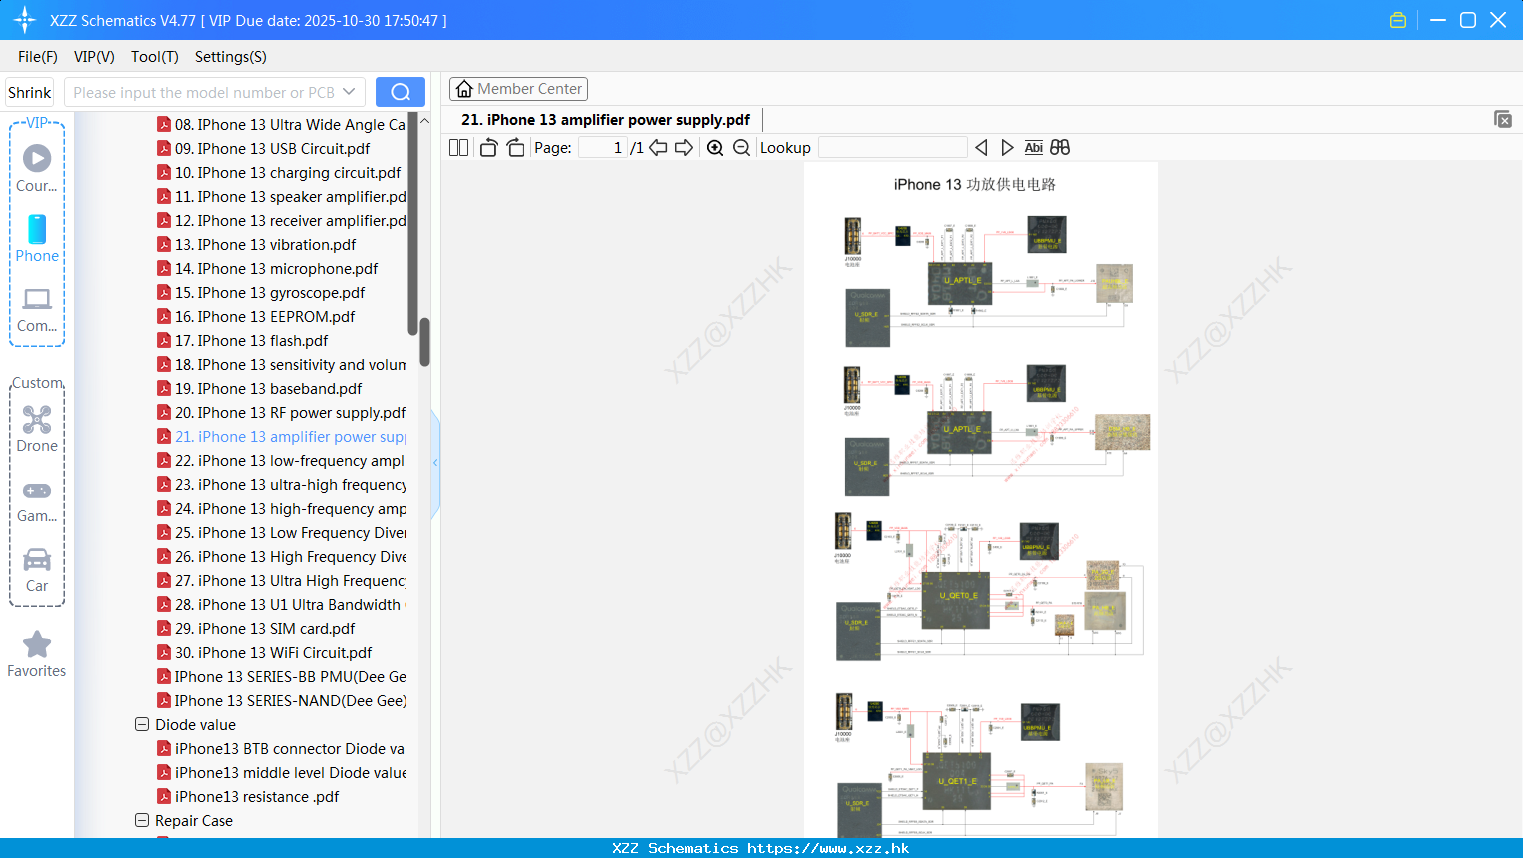1523x858 pixels.
Task: Select the Game console category icon
Action: (x=37, y=501)
